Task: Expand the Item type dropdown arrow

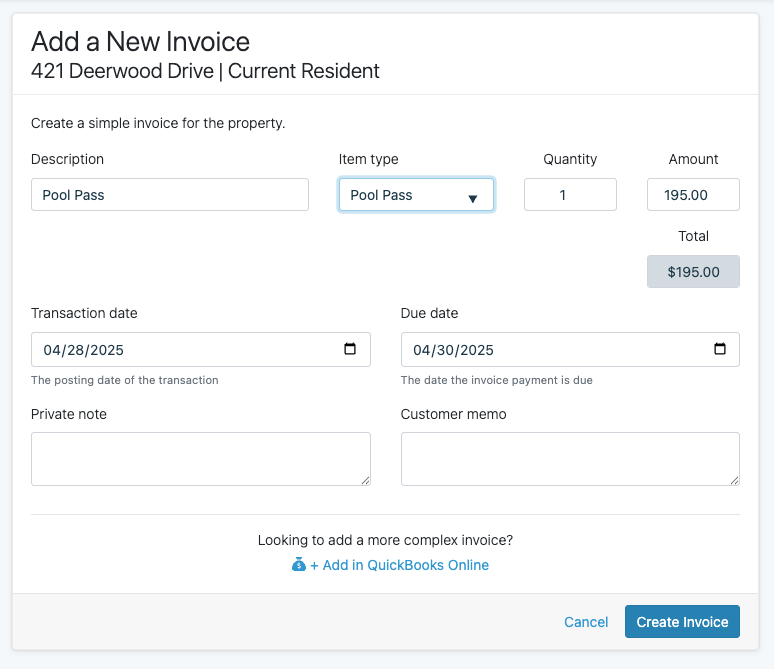Action: click(x=472, y=198)
